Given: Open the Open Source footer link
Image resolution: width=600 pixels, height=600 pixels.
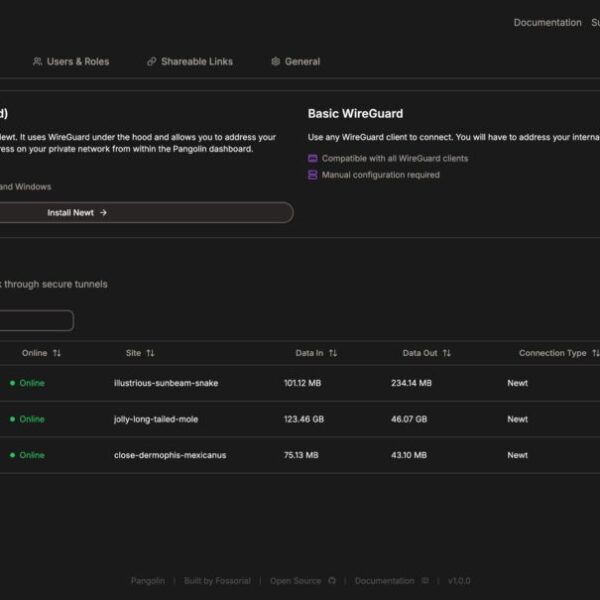Looking at the screenshot, I should tap(295, 581).
